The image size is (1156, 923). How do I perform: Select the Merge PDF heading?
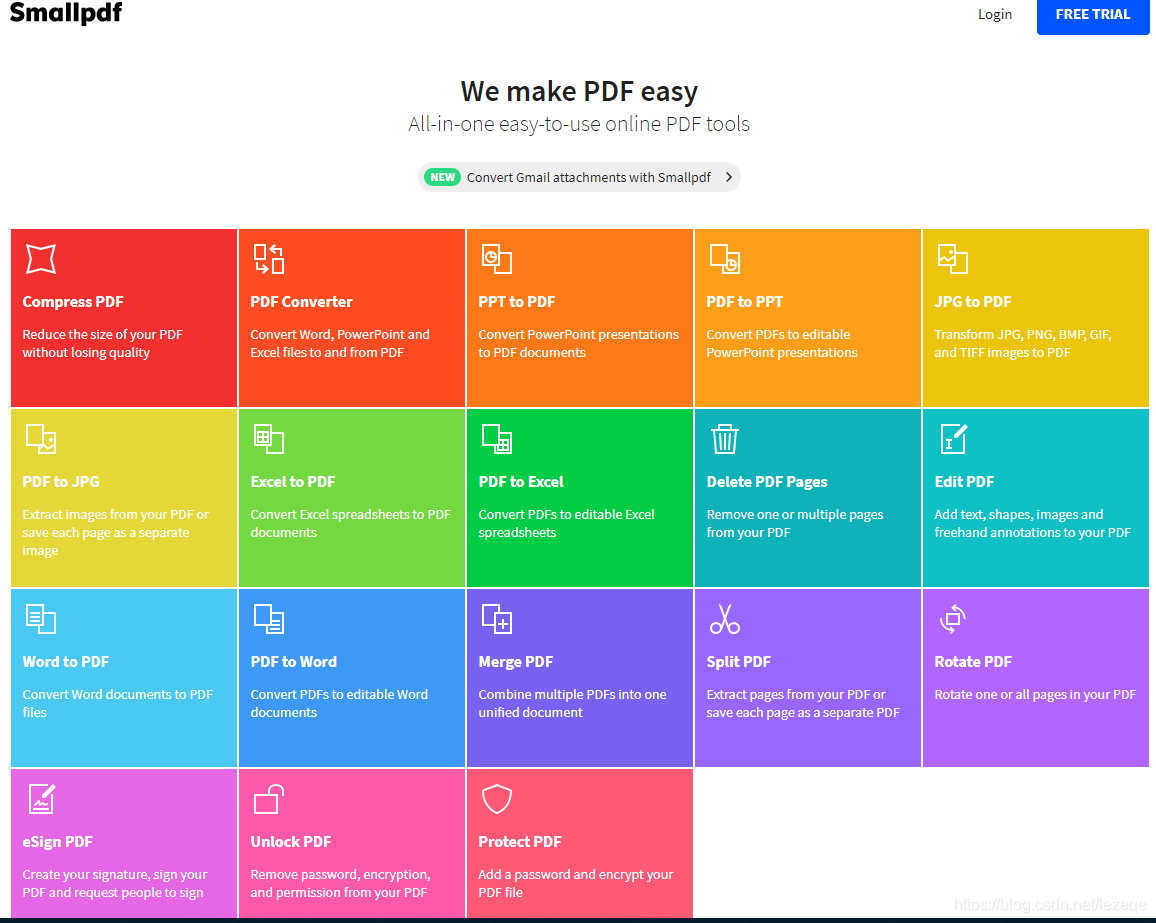[x=515, y=661]
